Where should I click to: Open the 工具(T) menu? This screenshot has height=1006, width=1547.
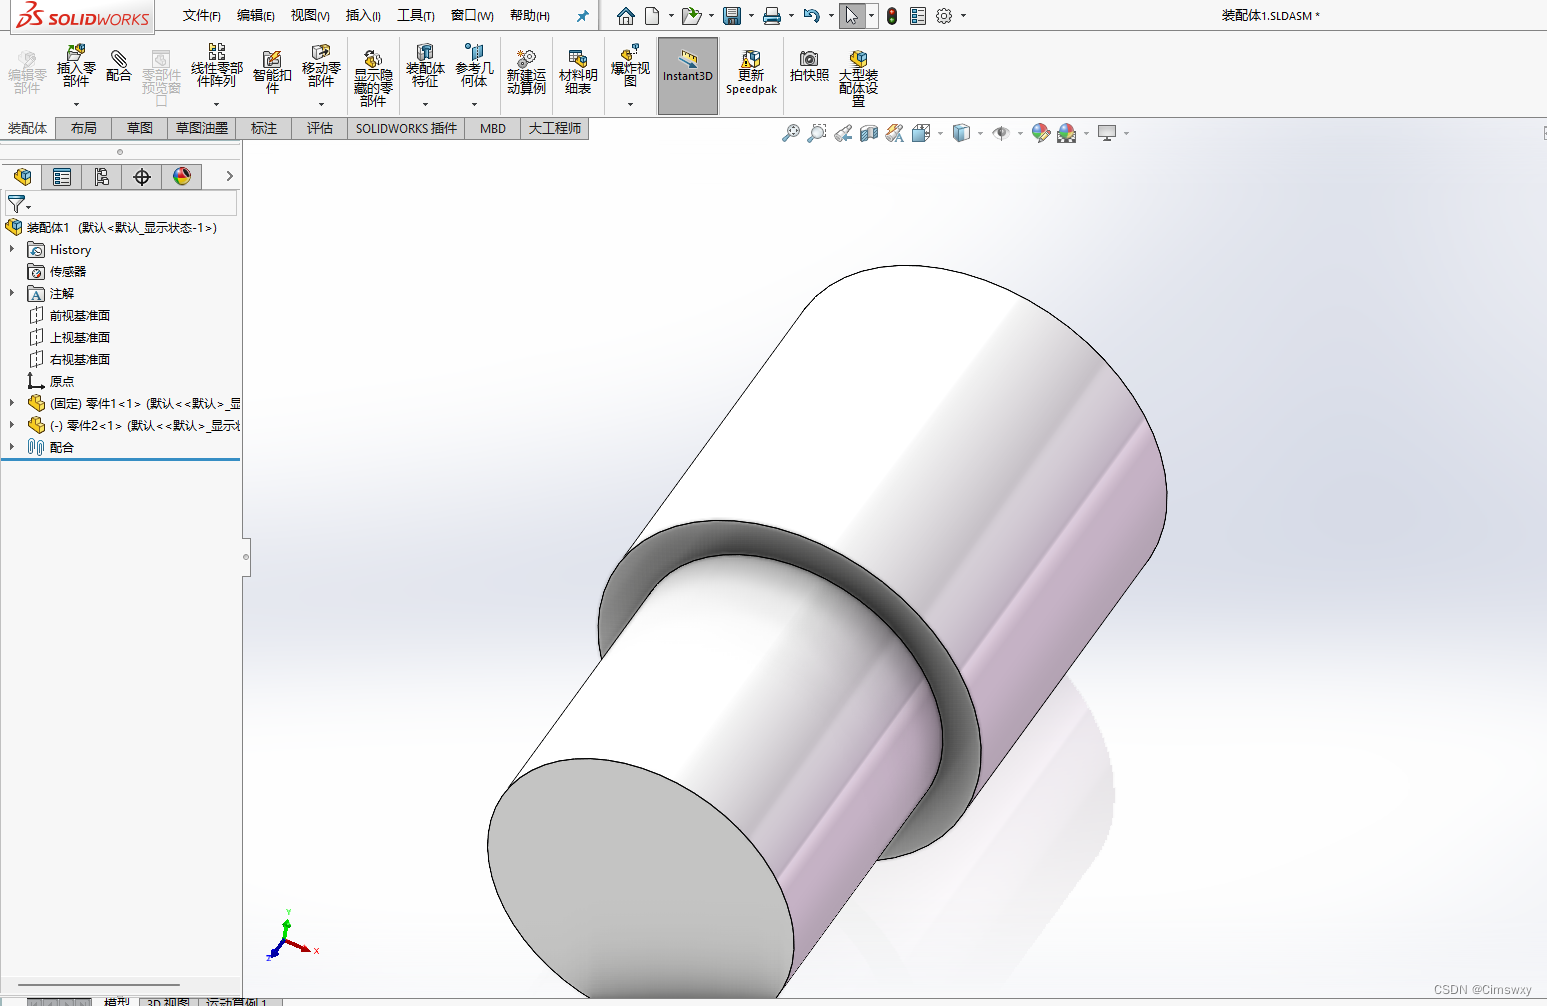(416, 15)
